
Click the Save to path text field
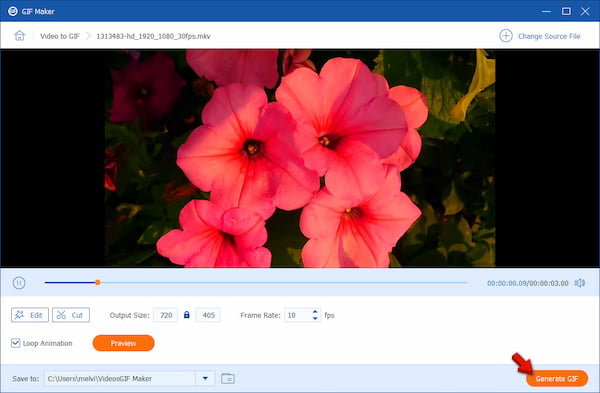pos(120,378)
